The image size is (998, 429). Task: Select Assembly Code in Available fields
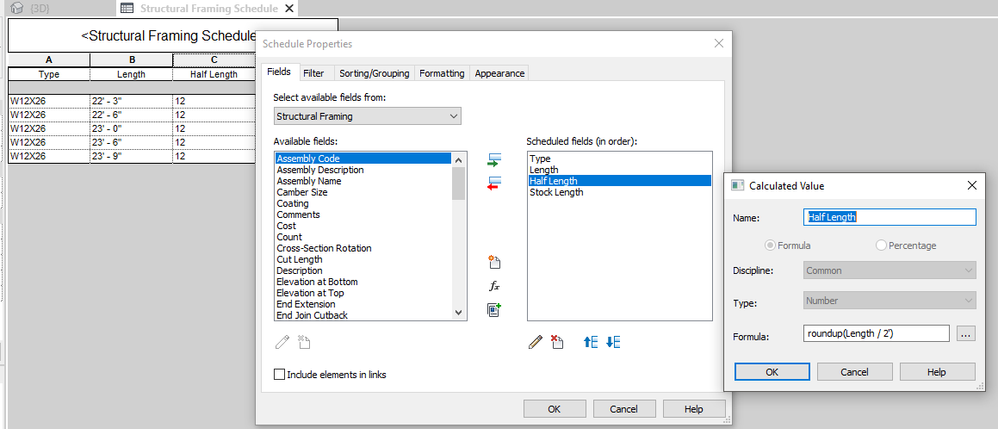[363, 158]
